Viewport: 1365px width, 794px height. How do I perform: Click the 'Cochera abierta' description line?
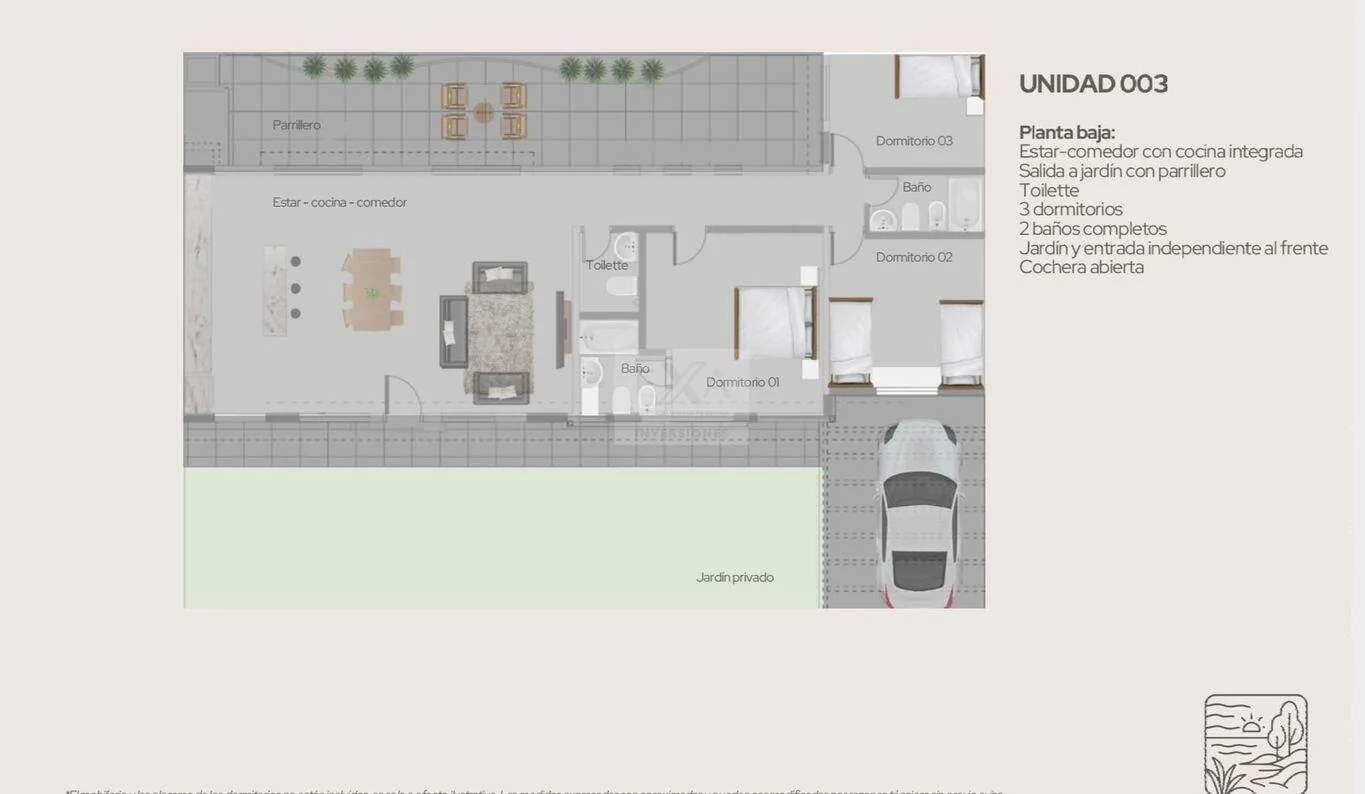(1081, 267)
